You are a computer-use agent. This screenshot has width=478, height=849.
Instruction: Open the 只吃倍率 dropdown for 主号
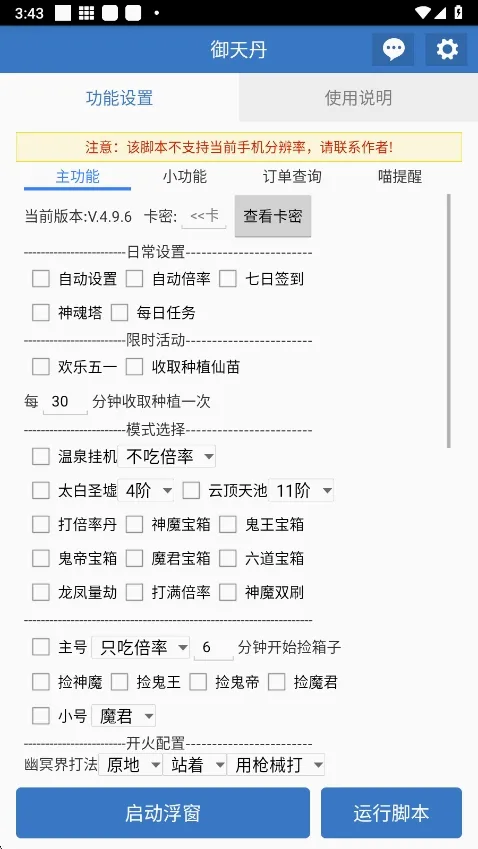(x=141, y=648)
